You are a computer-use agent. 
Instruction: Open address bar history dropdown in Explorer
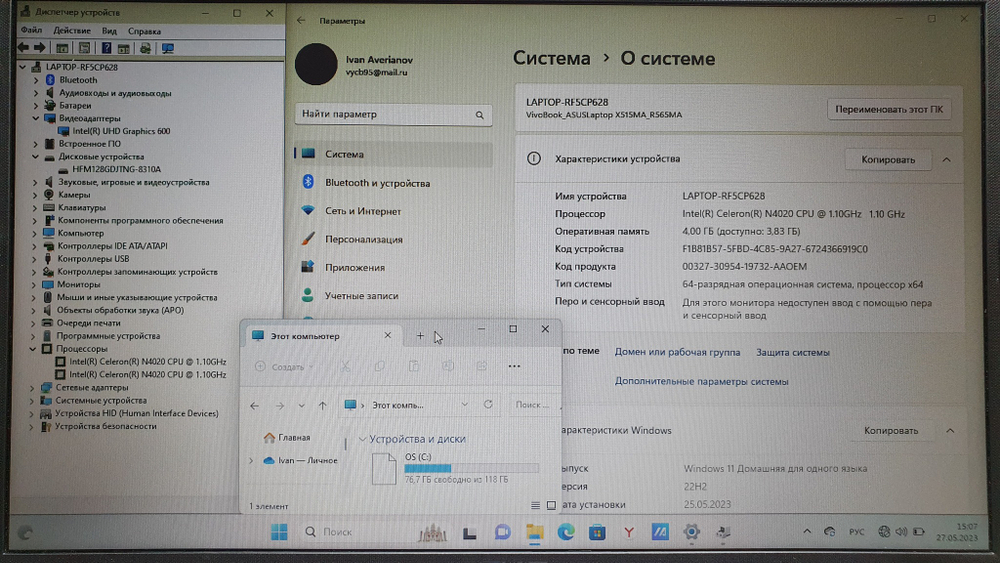point(464,404)
